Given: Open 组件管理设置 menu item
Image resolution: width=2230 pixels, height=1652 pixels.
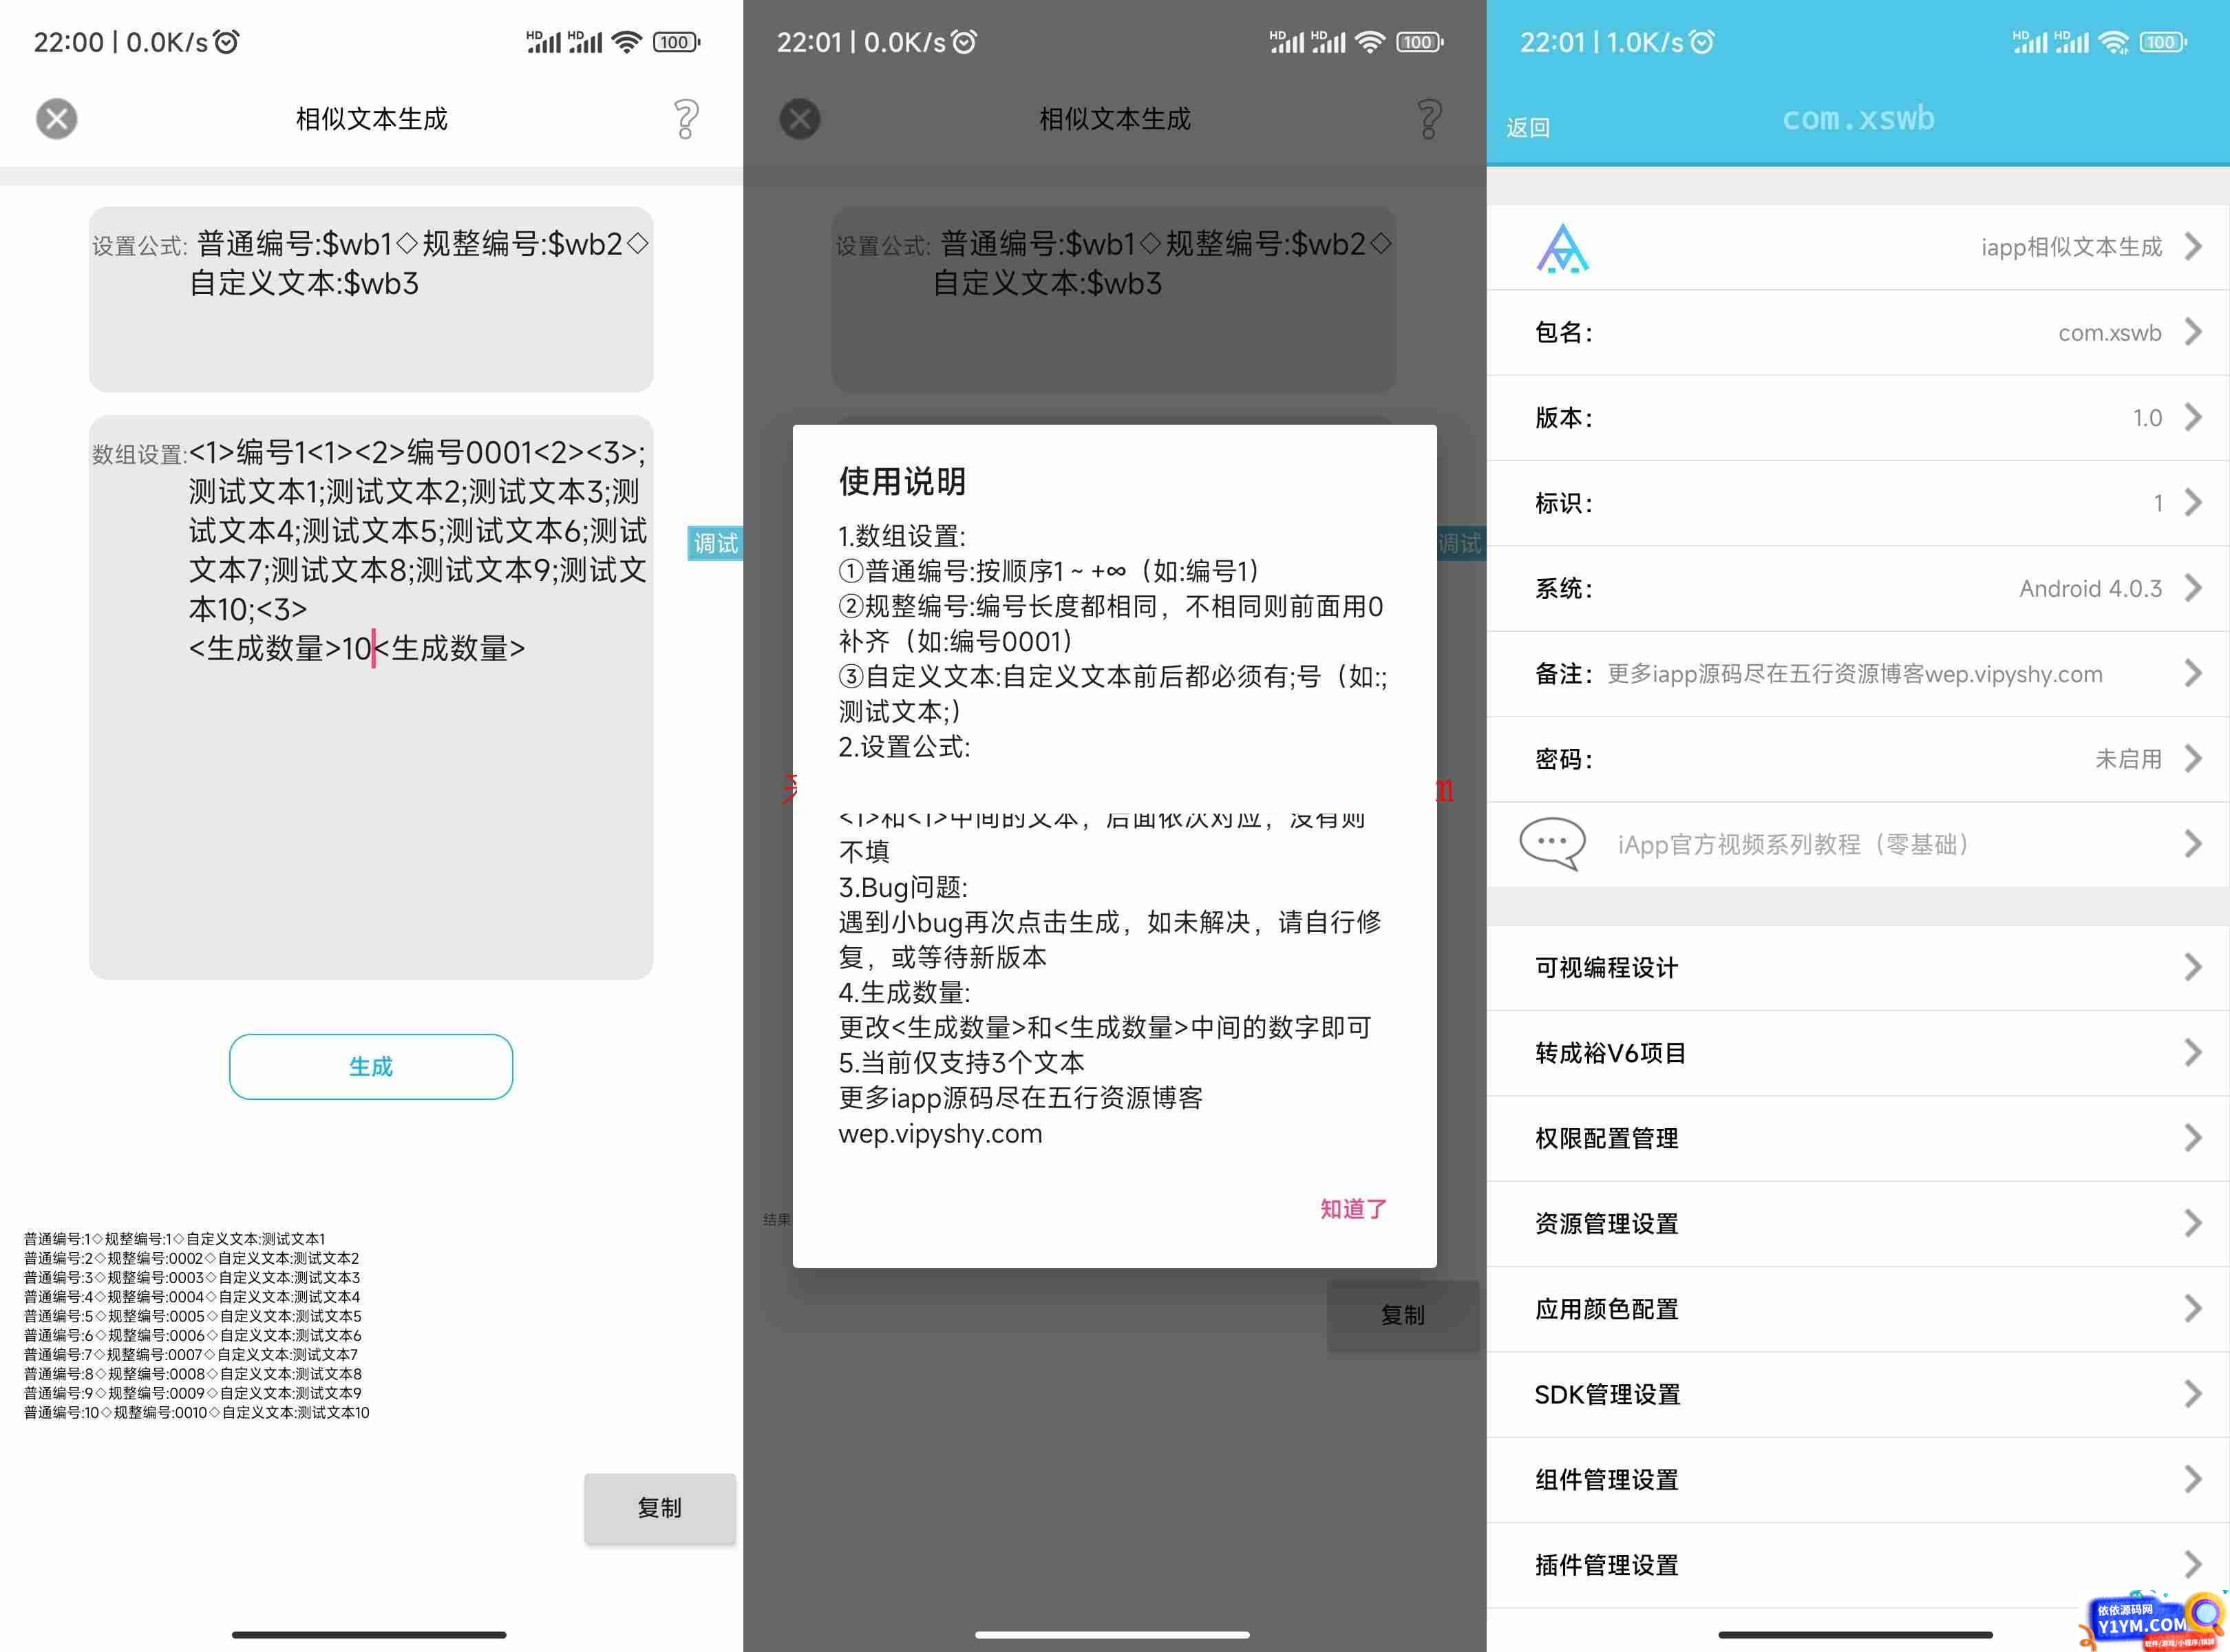Looking at the screenshot, I should 1858,1480.
